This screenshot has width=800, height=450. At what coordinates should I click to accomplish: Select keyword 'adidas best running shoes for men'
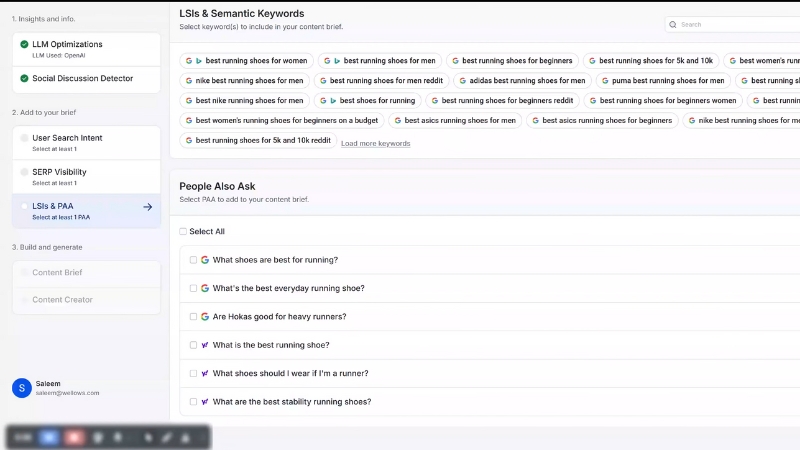[522, 81]
